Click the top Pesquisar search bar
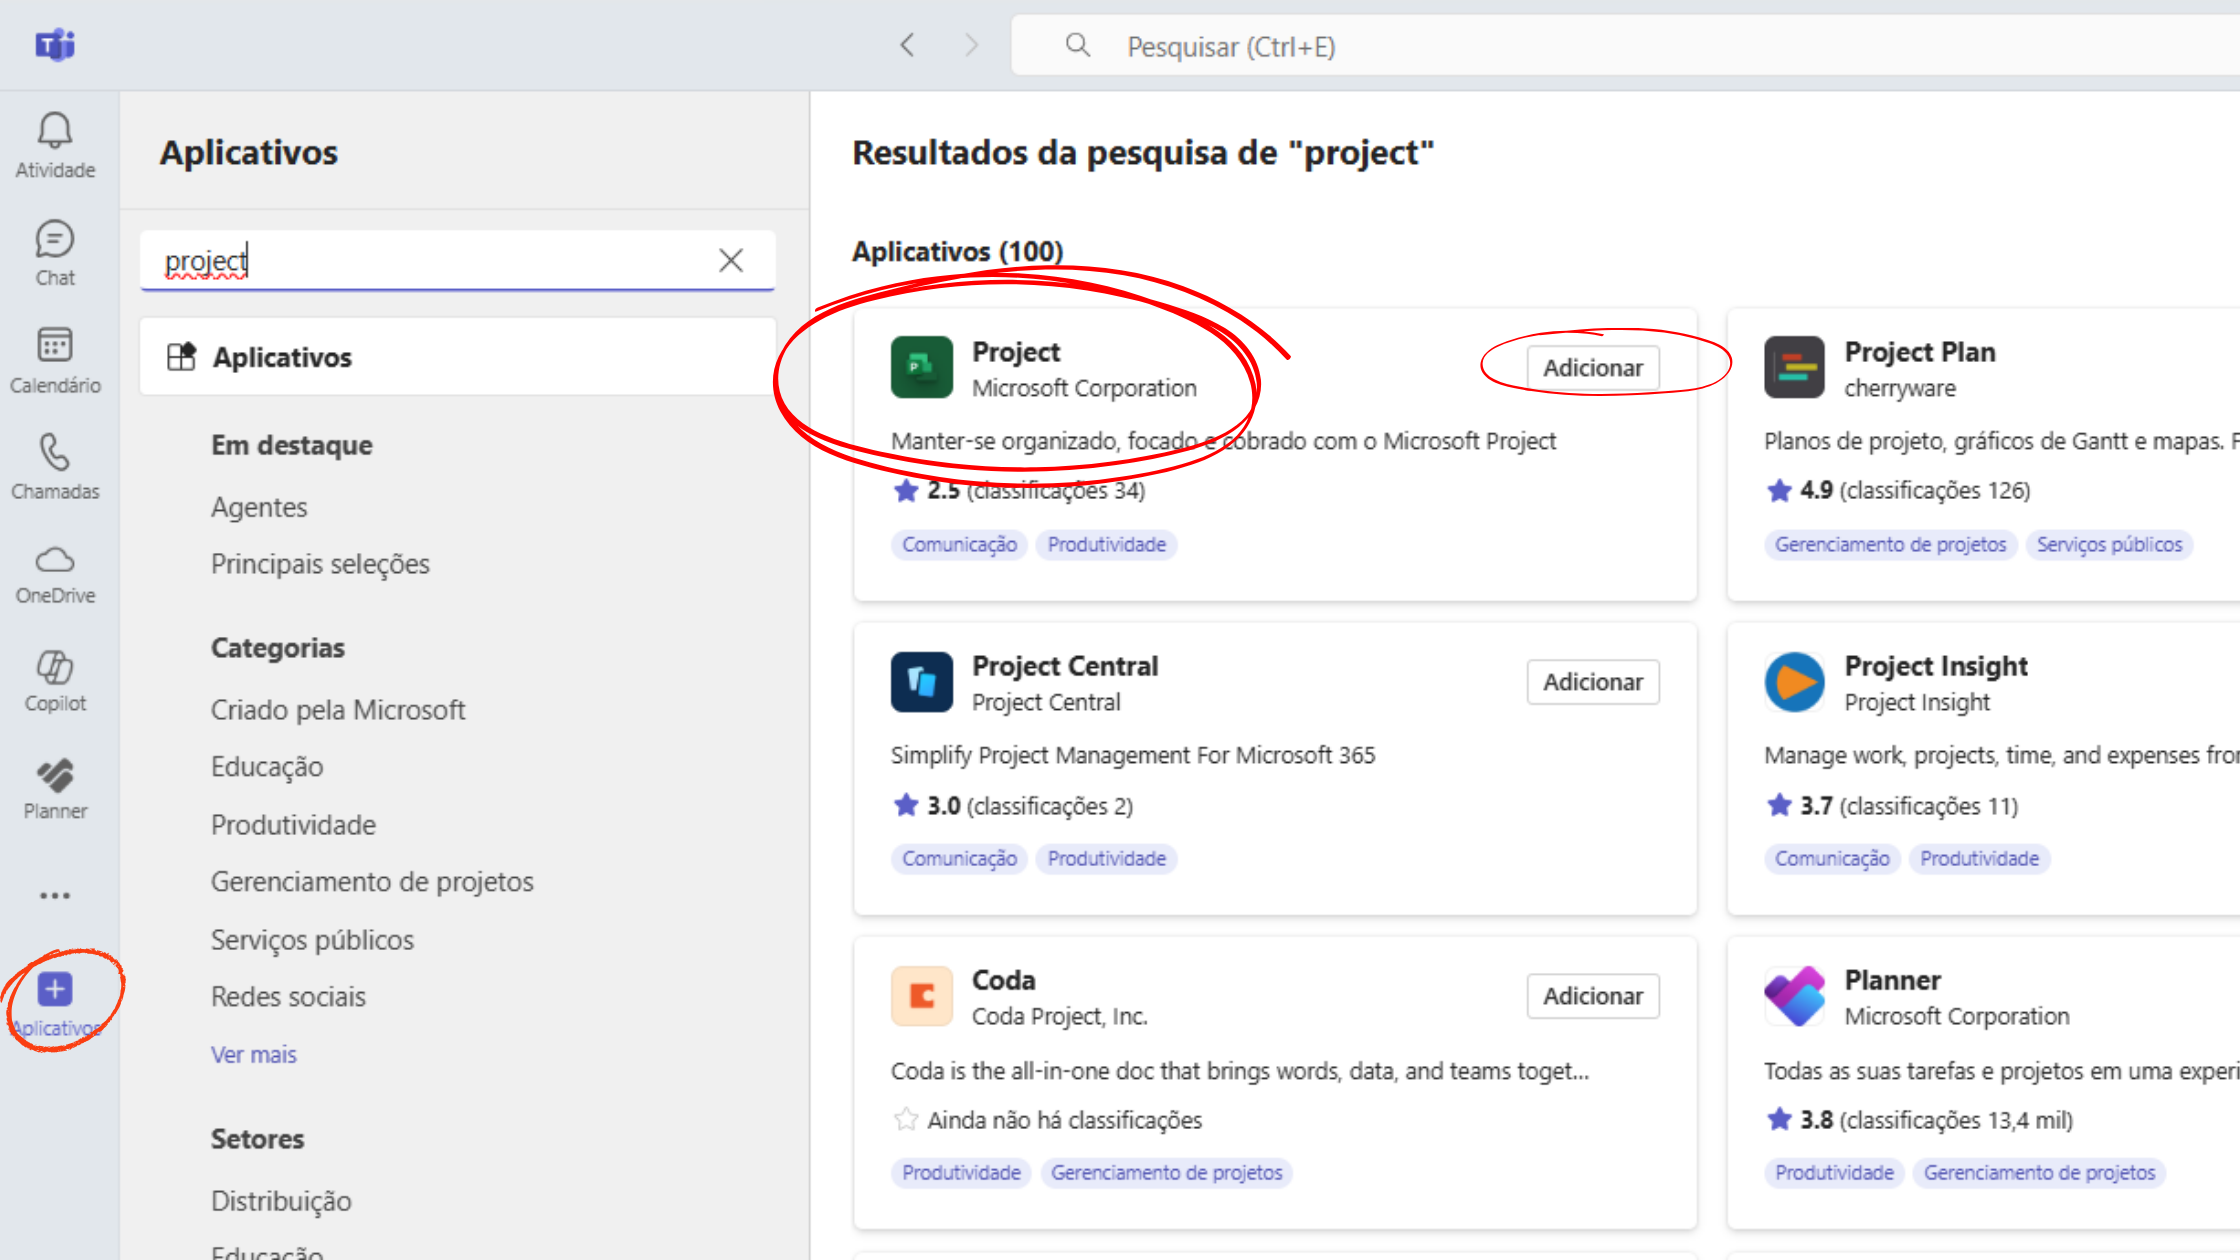The width and height of the screenshot is (2240, 1260). click(x=1625, y=46)
